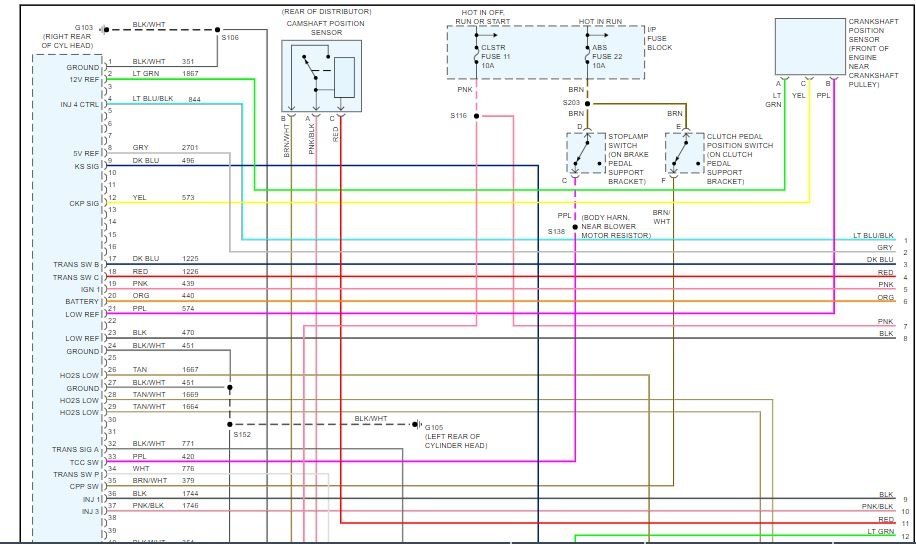The width and height of the screenshot is (916, 544).
Task: Select the G105 ground label
Action: point(434,428)
